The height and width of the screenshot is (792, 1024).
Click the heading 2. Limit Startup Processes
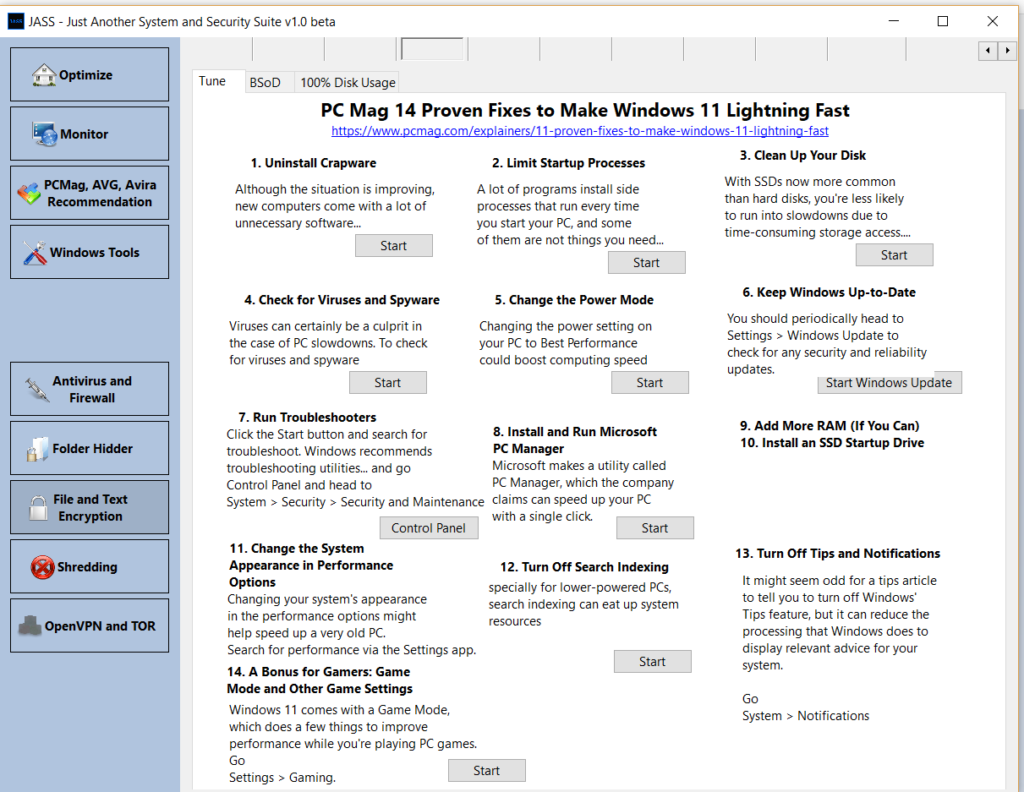(x=569, y=163)
